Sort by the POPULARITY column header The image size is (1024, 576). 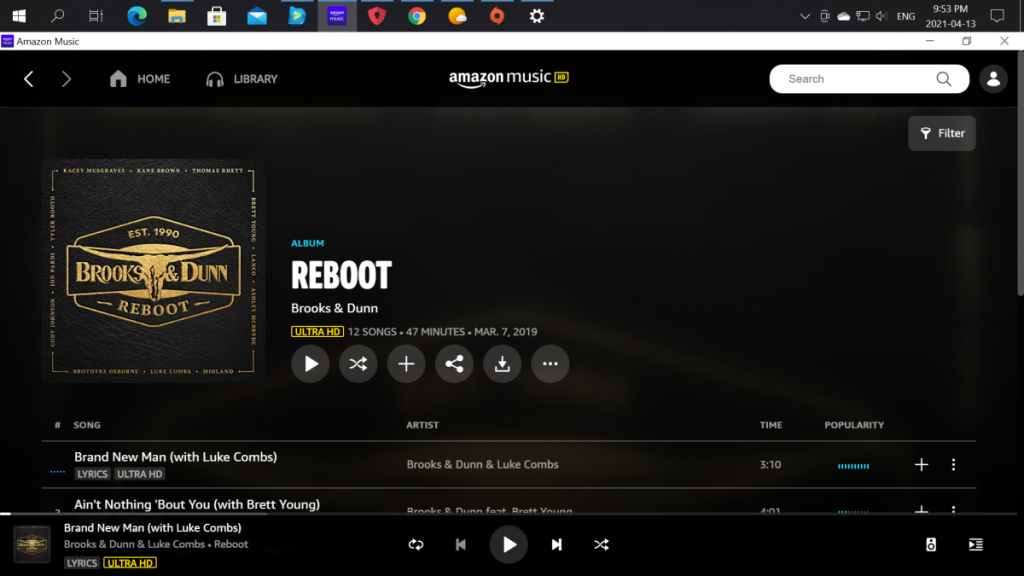854,425
